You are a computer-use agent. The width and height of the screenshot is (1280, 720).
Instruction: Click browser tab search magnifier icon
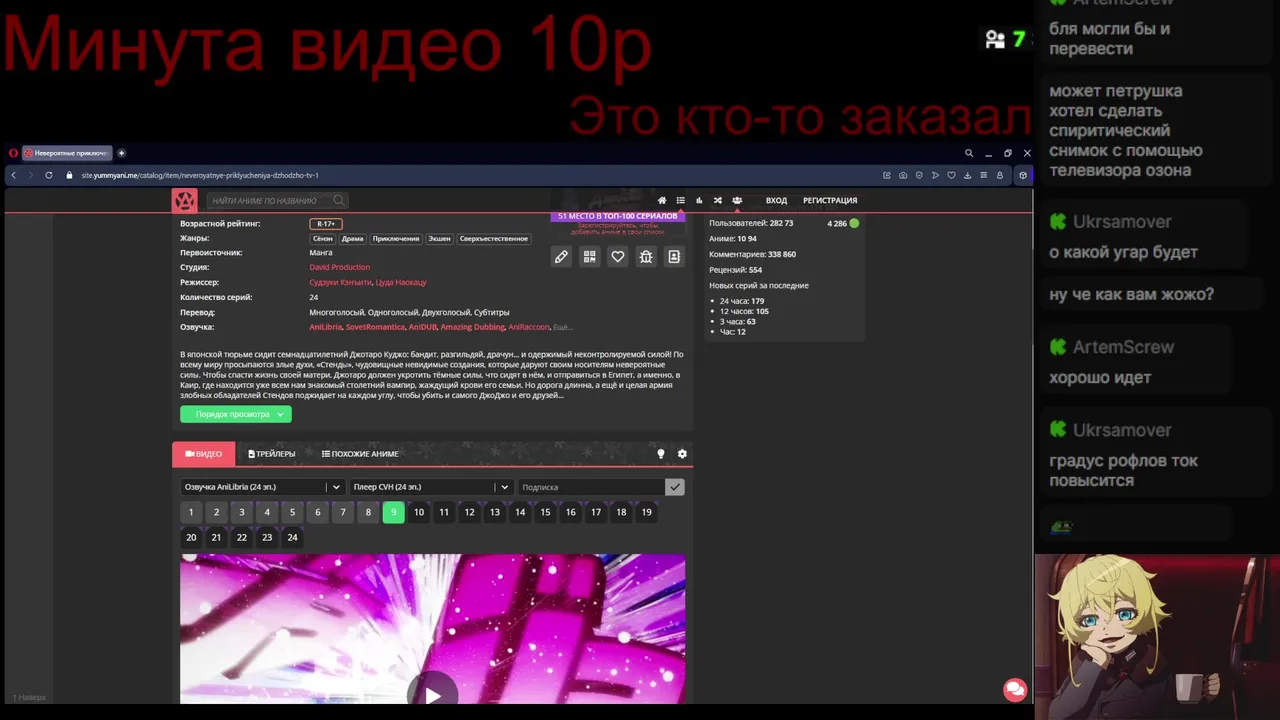(x=969, y=153)
